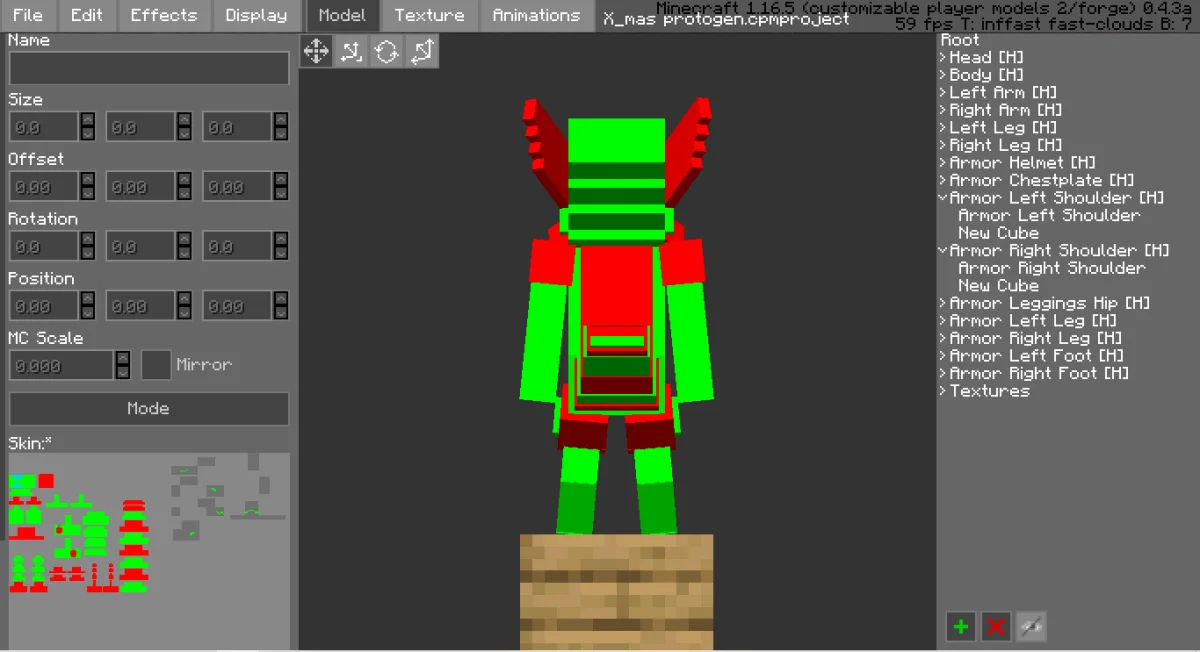
Task: Expand the Body [H] tree node arrow
Action: click(x=943, y=75)
